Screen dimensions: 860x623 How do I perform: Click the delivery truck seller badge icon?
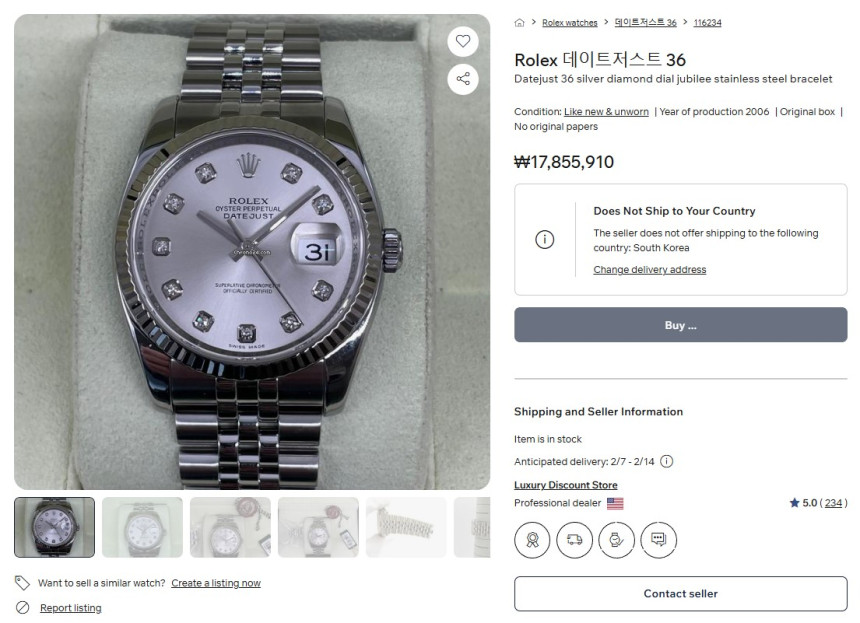pyautogui.click(x=574, y=539)
